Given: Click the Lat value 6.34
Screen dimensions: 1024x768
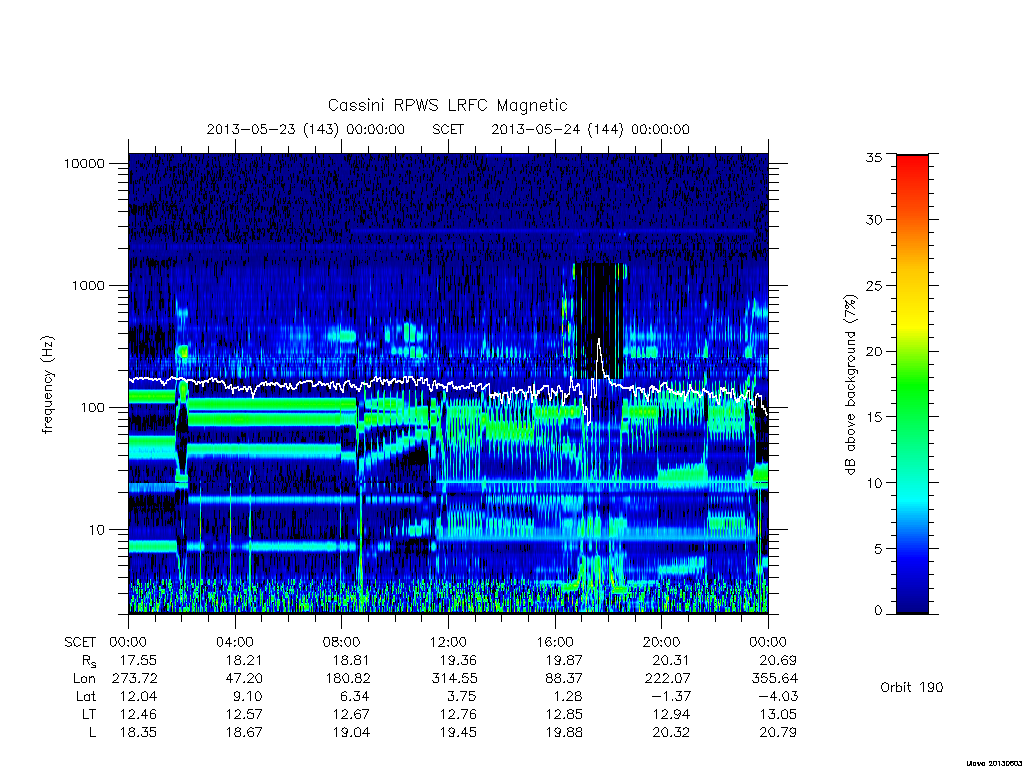Looking at the screenshot, I should pos(355,697).
